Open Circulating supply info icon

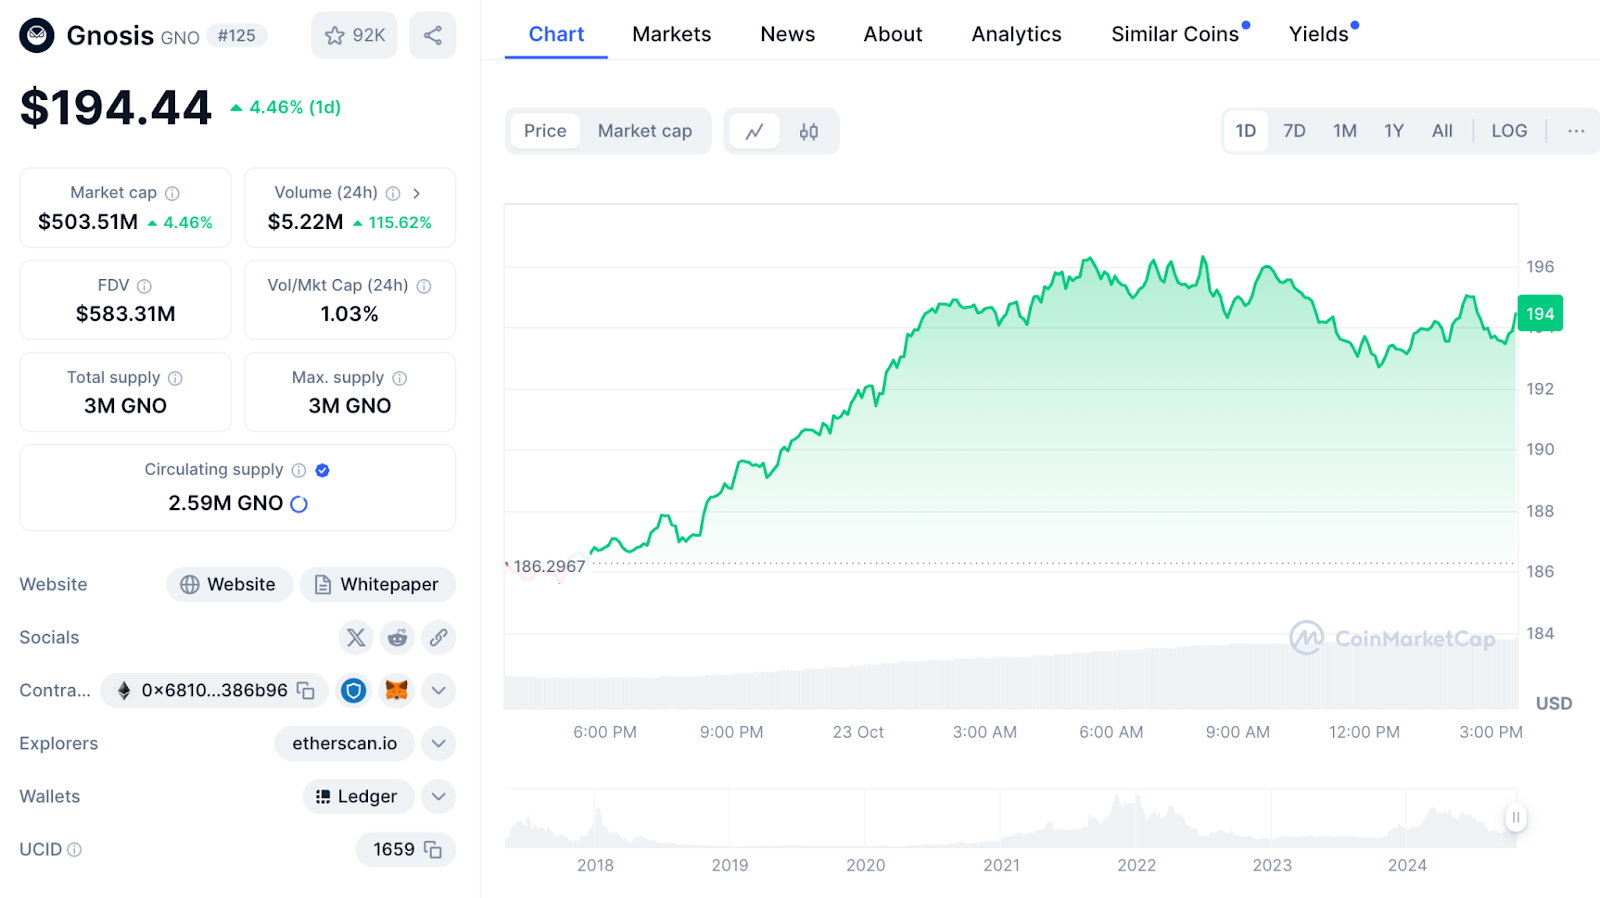coord(298,470)
